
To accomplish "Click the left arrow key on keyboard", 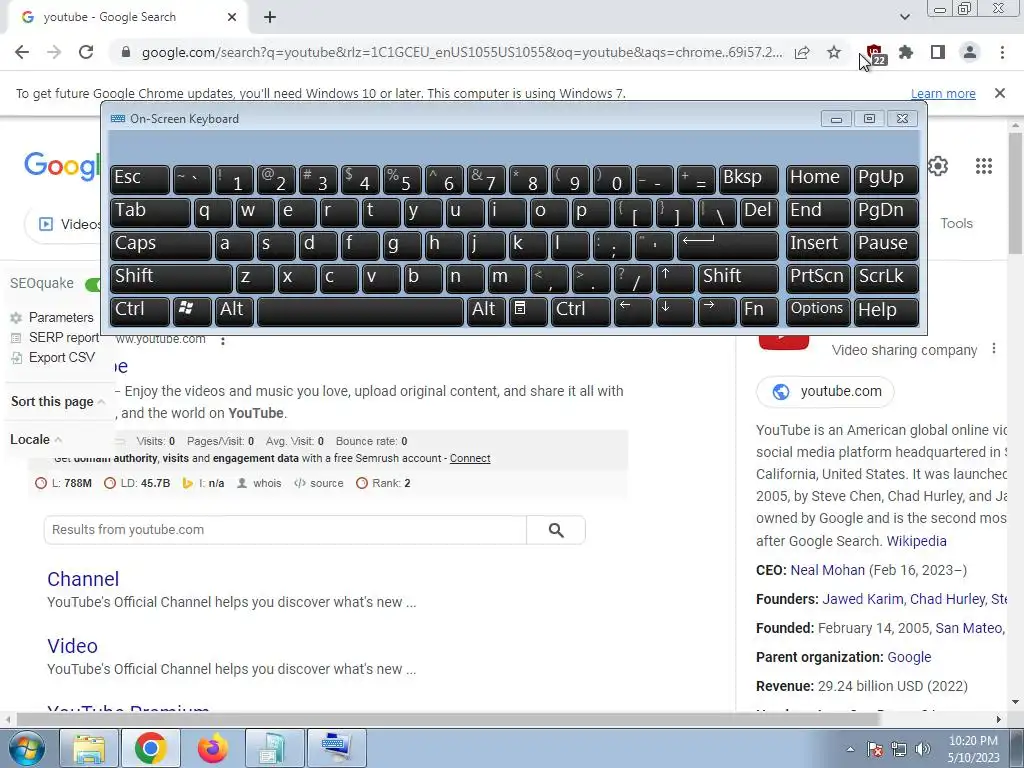I will point(633,311).
